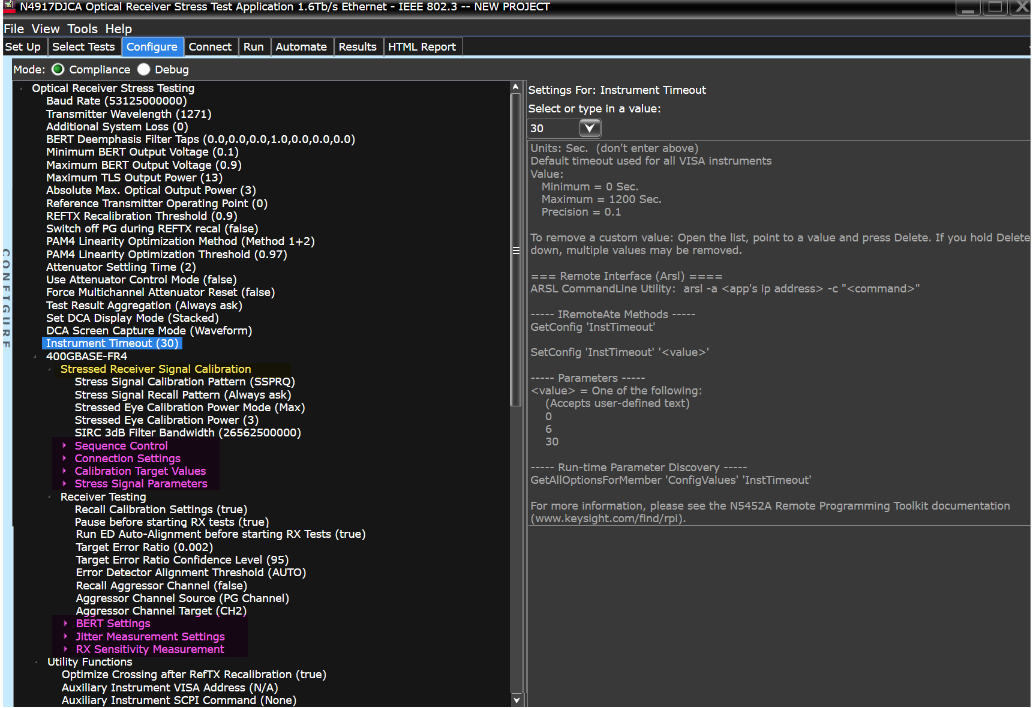Open the File menu
The image size is (1036, 708).
coord(14,28)
